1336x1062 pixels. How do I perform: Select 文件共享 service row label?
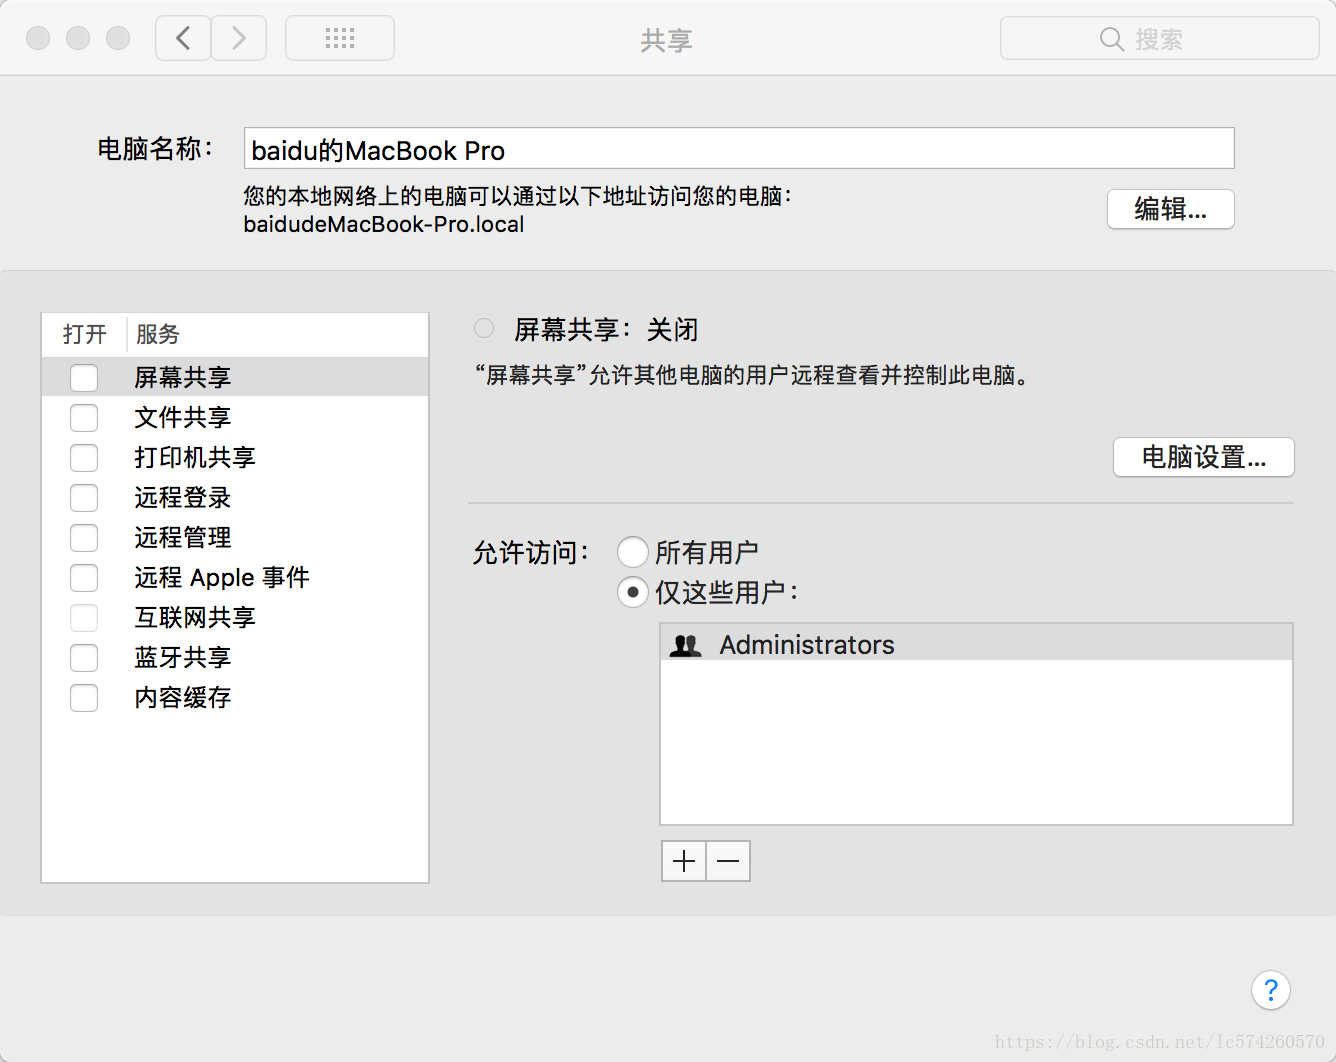click(x=183, y=417)
